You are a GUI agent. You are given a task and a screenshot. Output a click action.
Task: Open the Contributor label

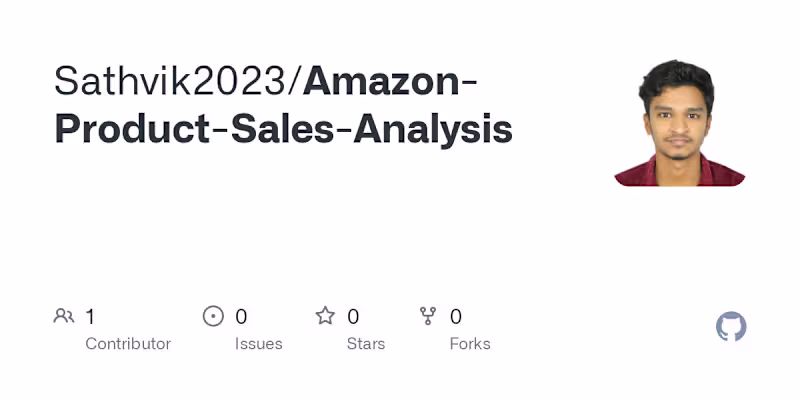point(128,344)
